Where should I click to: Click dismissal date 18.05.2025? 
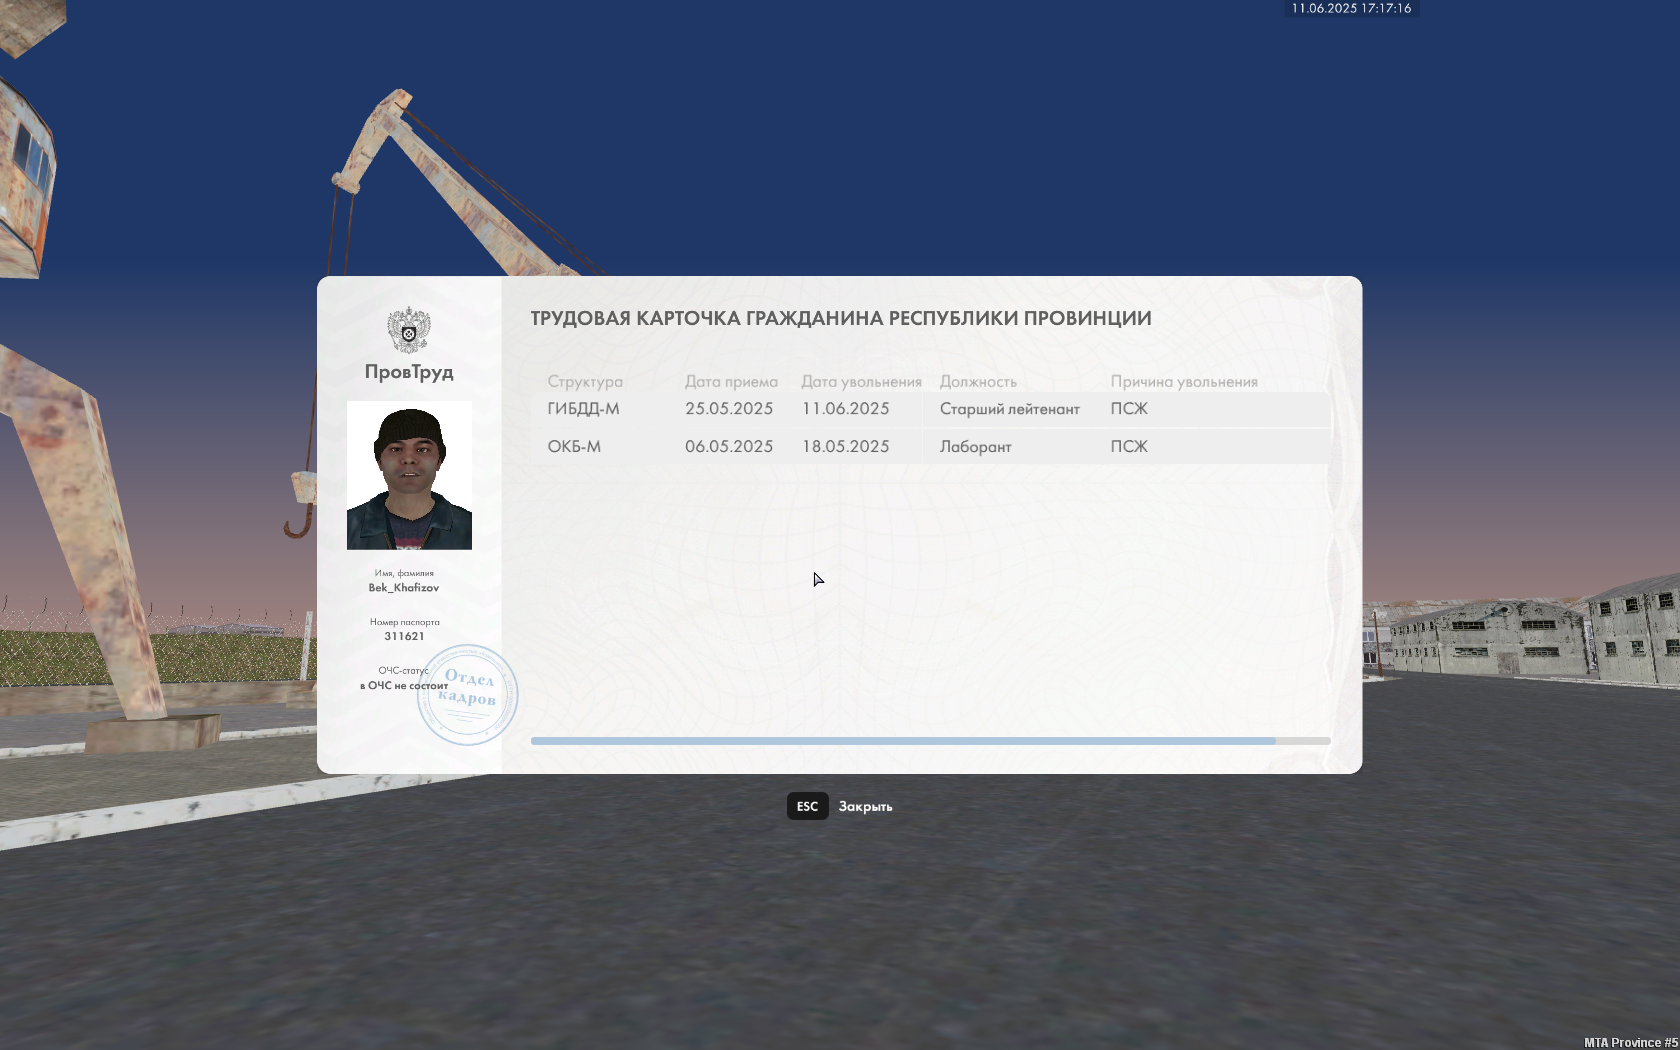[845, 447]
